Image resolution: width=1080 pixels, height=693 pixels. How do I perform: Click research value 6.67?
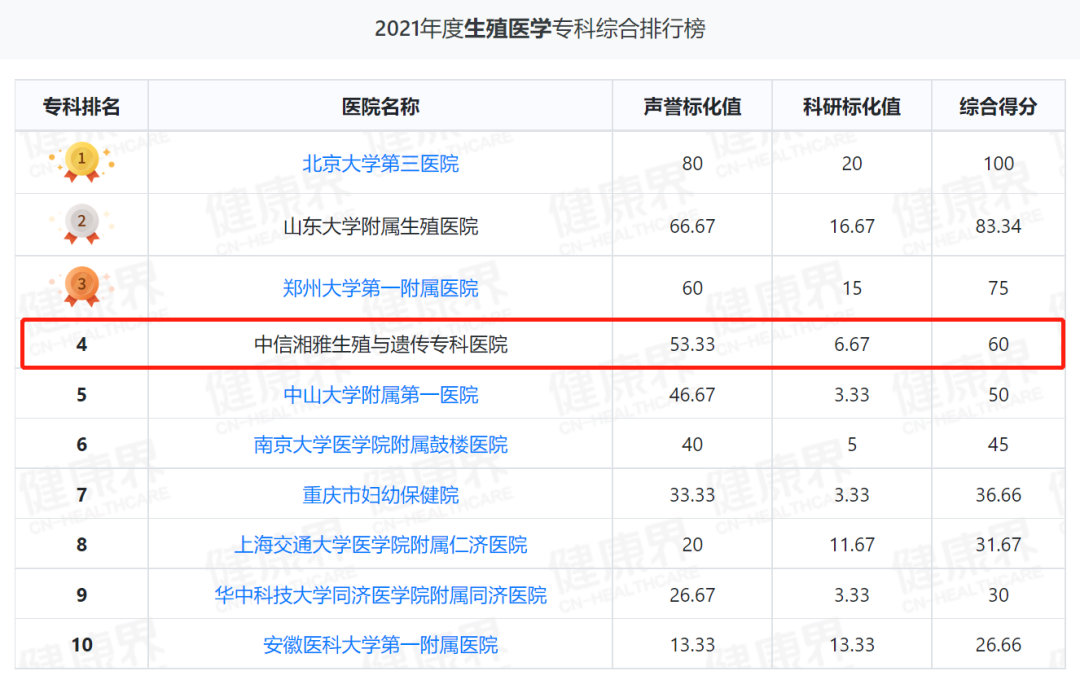pyautogui.click(x=852, y=344)
